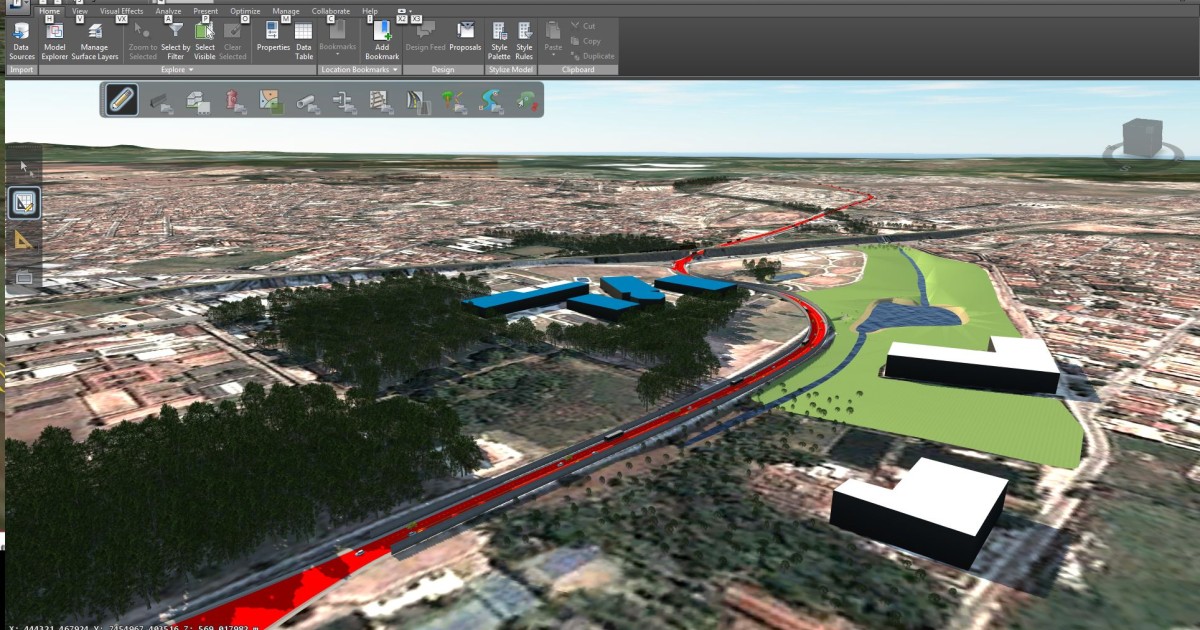Select the City Furniture hydrant creation tool

pyautogui.click(x=231, y=100)
